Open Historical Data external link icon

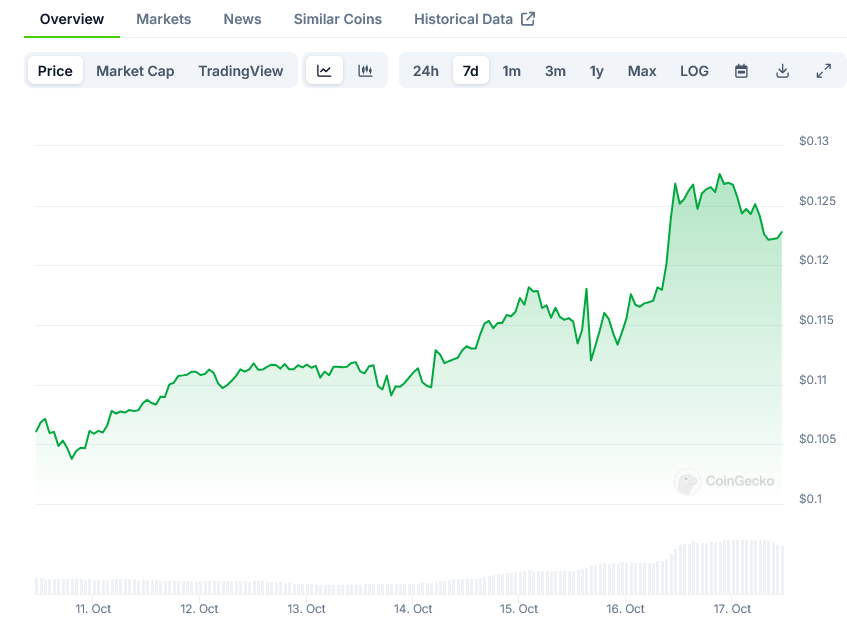tap(528, 19)
